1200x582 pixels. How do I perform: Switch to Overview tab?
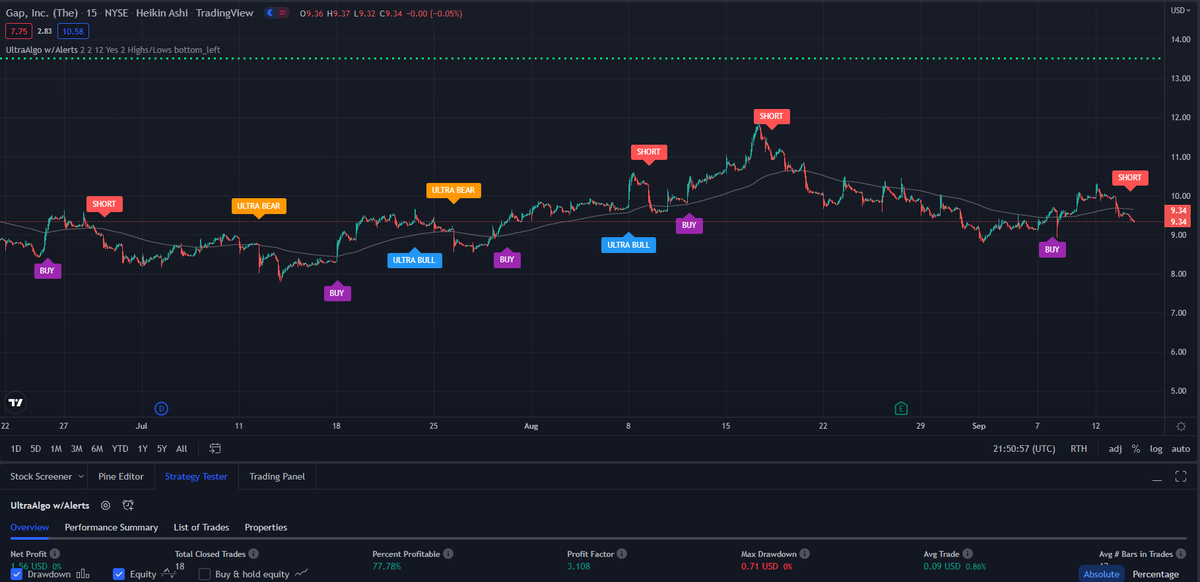pos(30,527)
